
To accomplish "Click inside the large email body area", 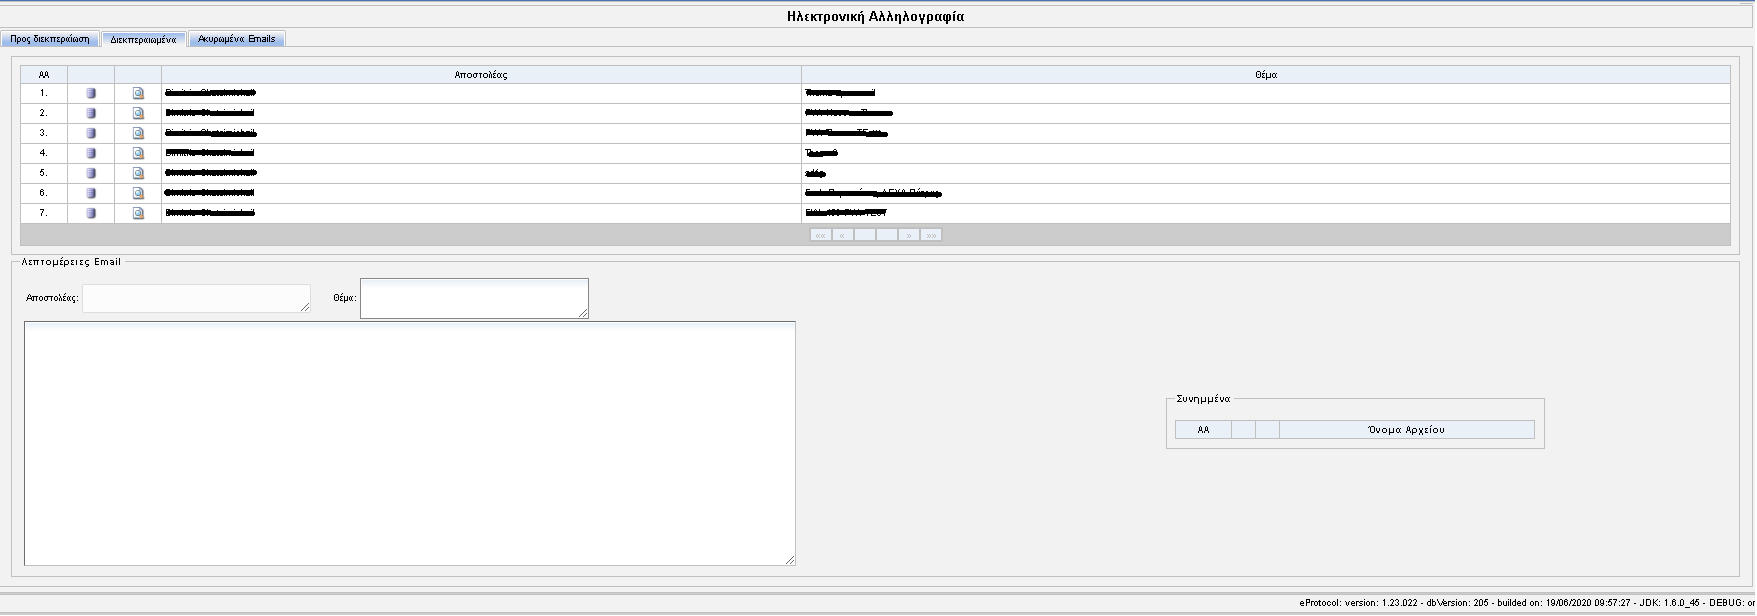I will pyautogui.click(x=410, y=443).
